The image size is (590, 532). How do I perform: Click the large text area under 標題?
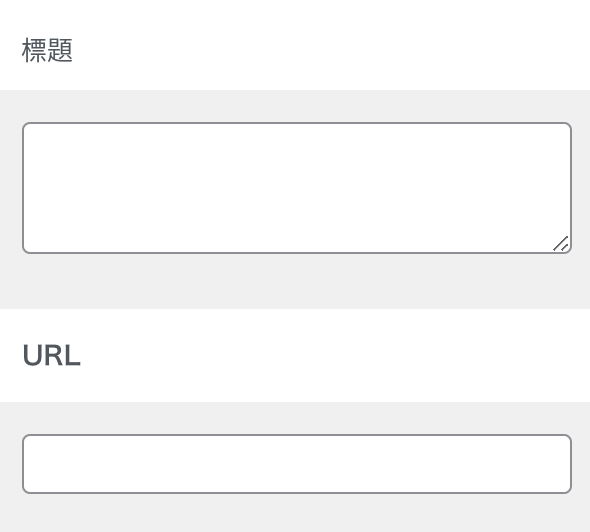pyautogui.click(x=297, y=188)
